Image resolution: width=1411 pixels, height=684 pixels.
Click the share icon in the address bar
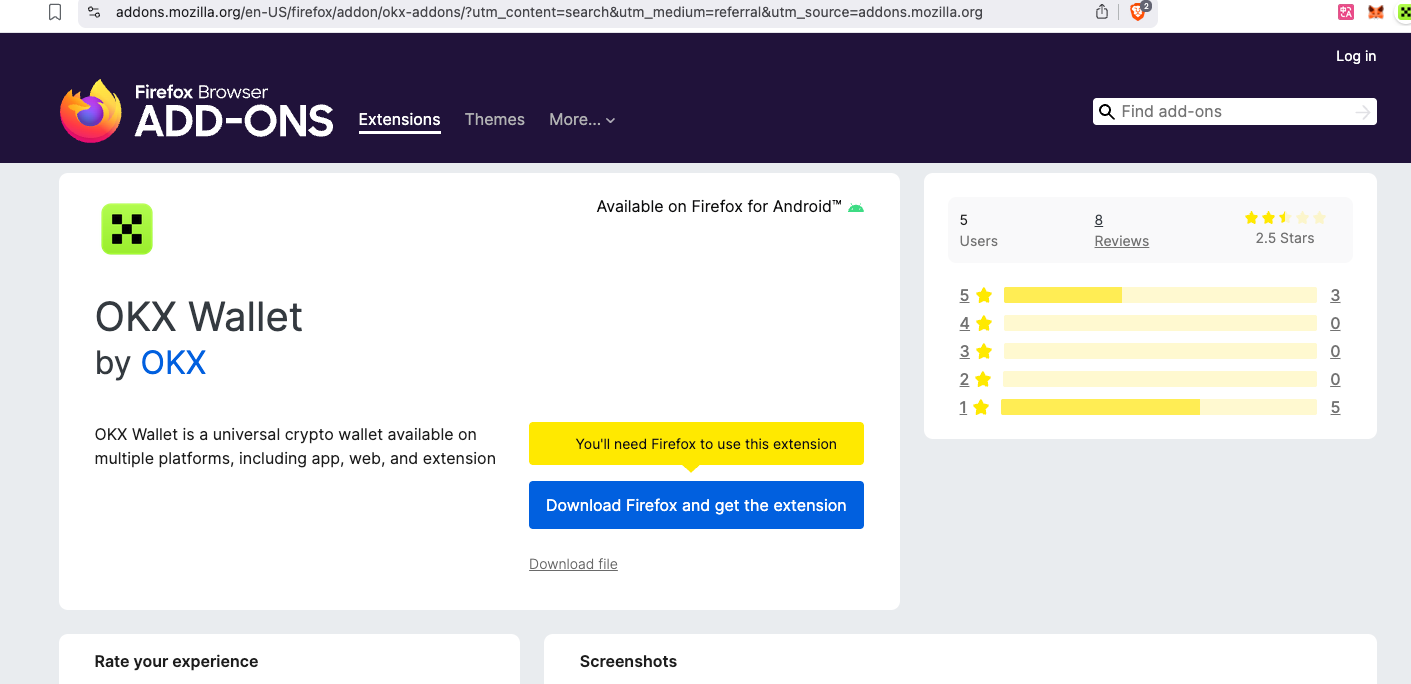(1102, 12)
